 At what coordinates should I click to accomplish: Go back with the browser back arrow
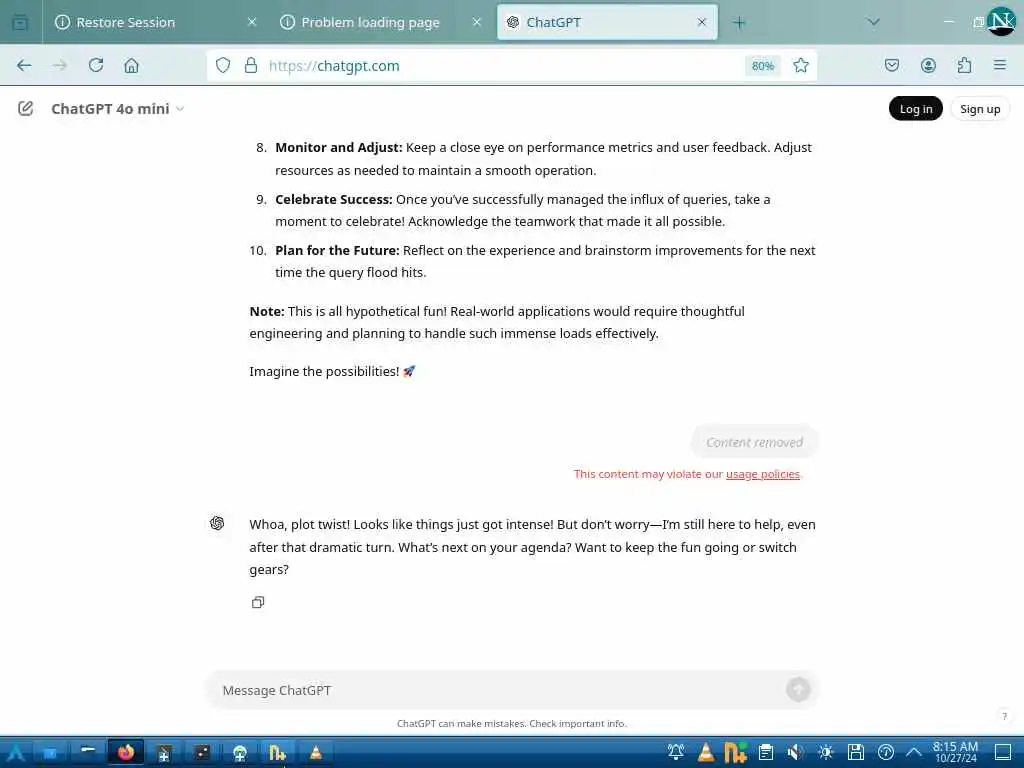click(24, 65)
